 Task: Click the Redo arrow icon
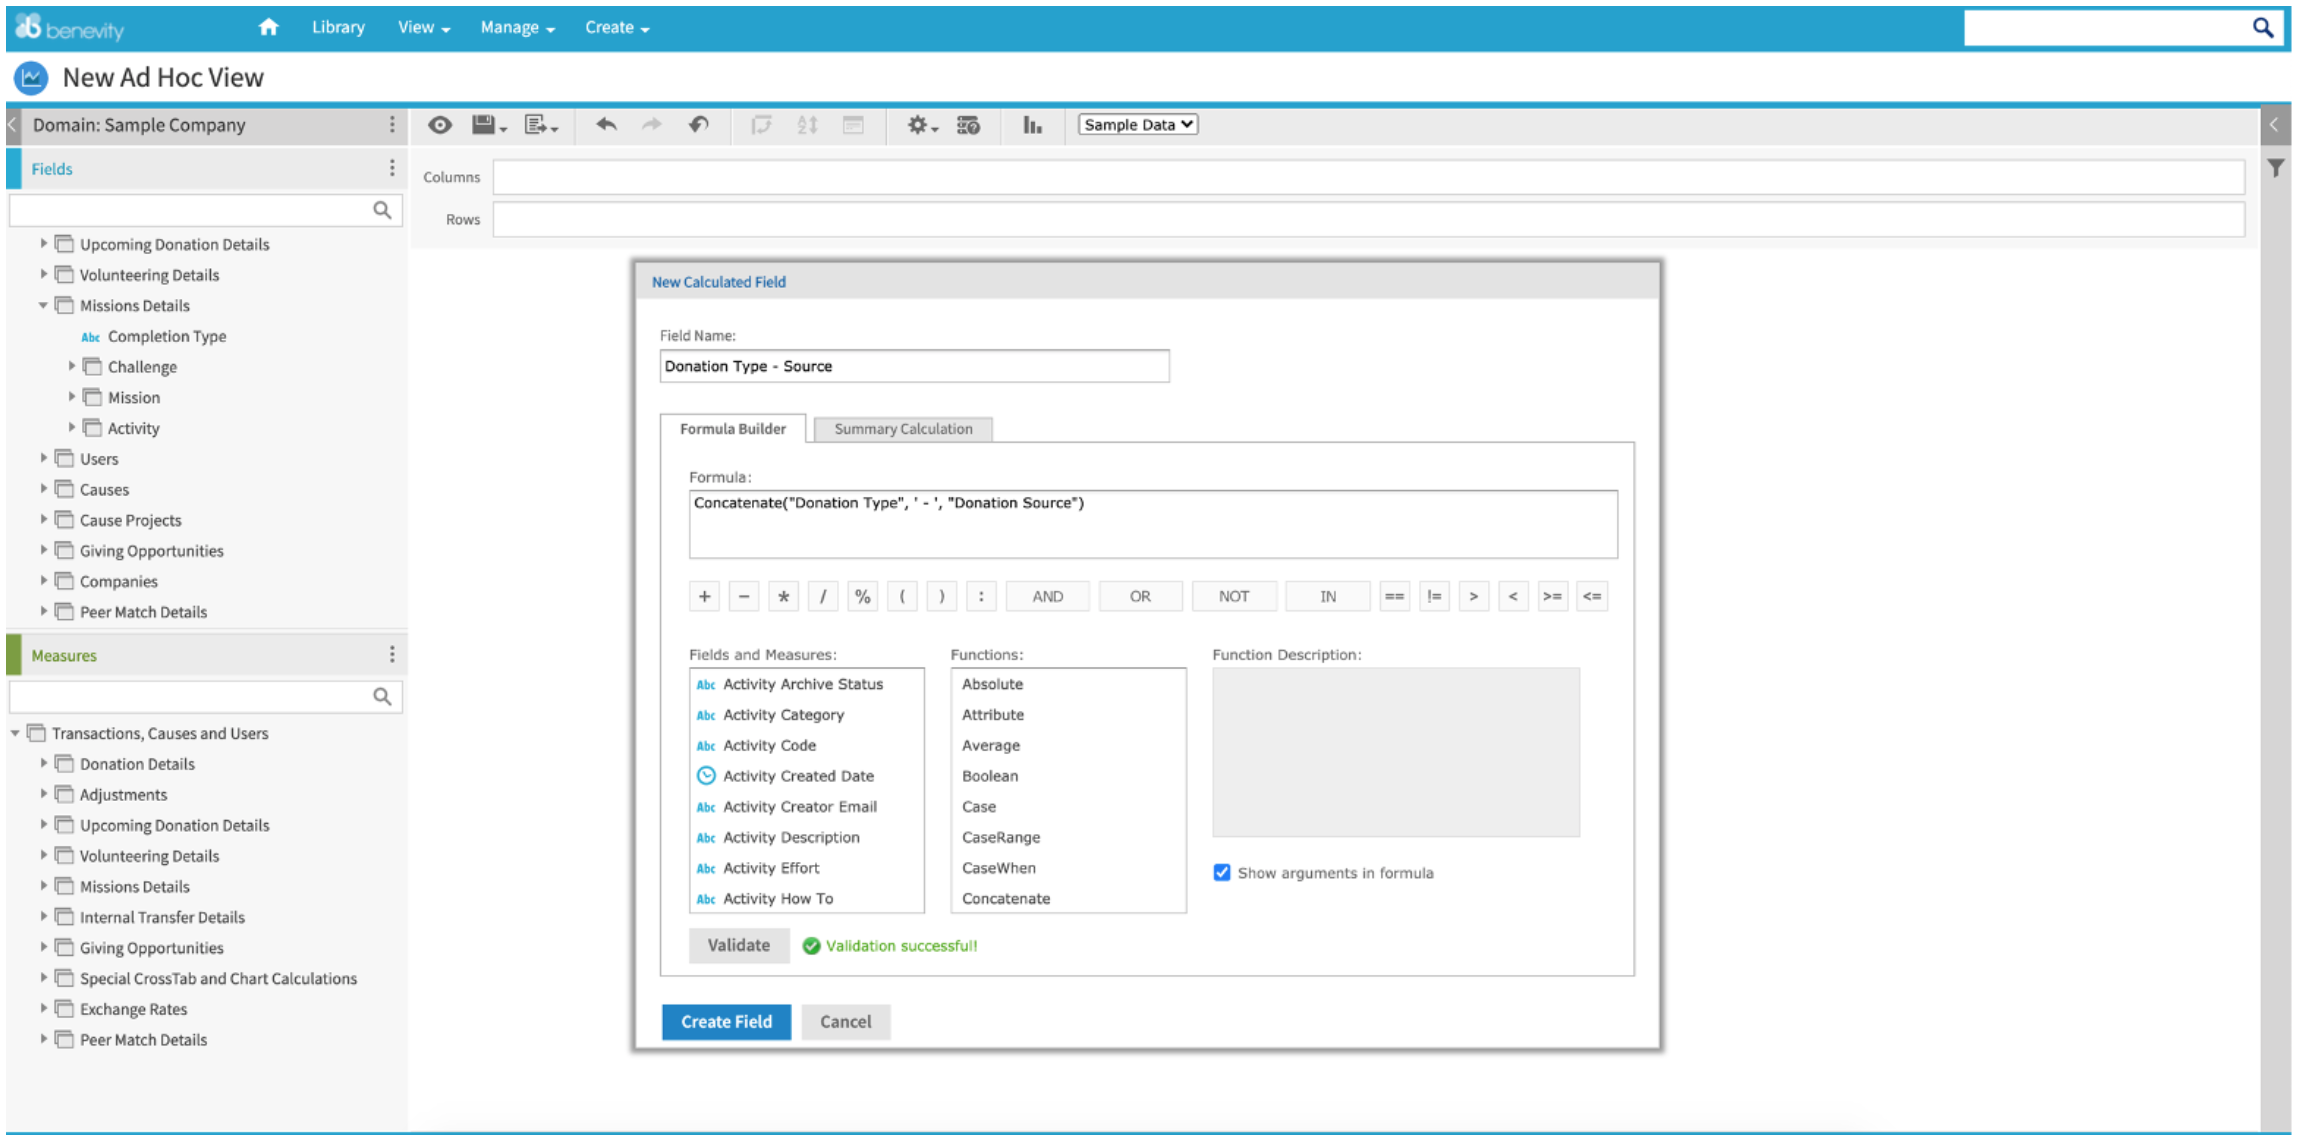pyautogui.click(x=652, y=125)
